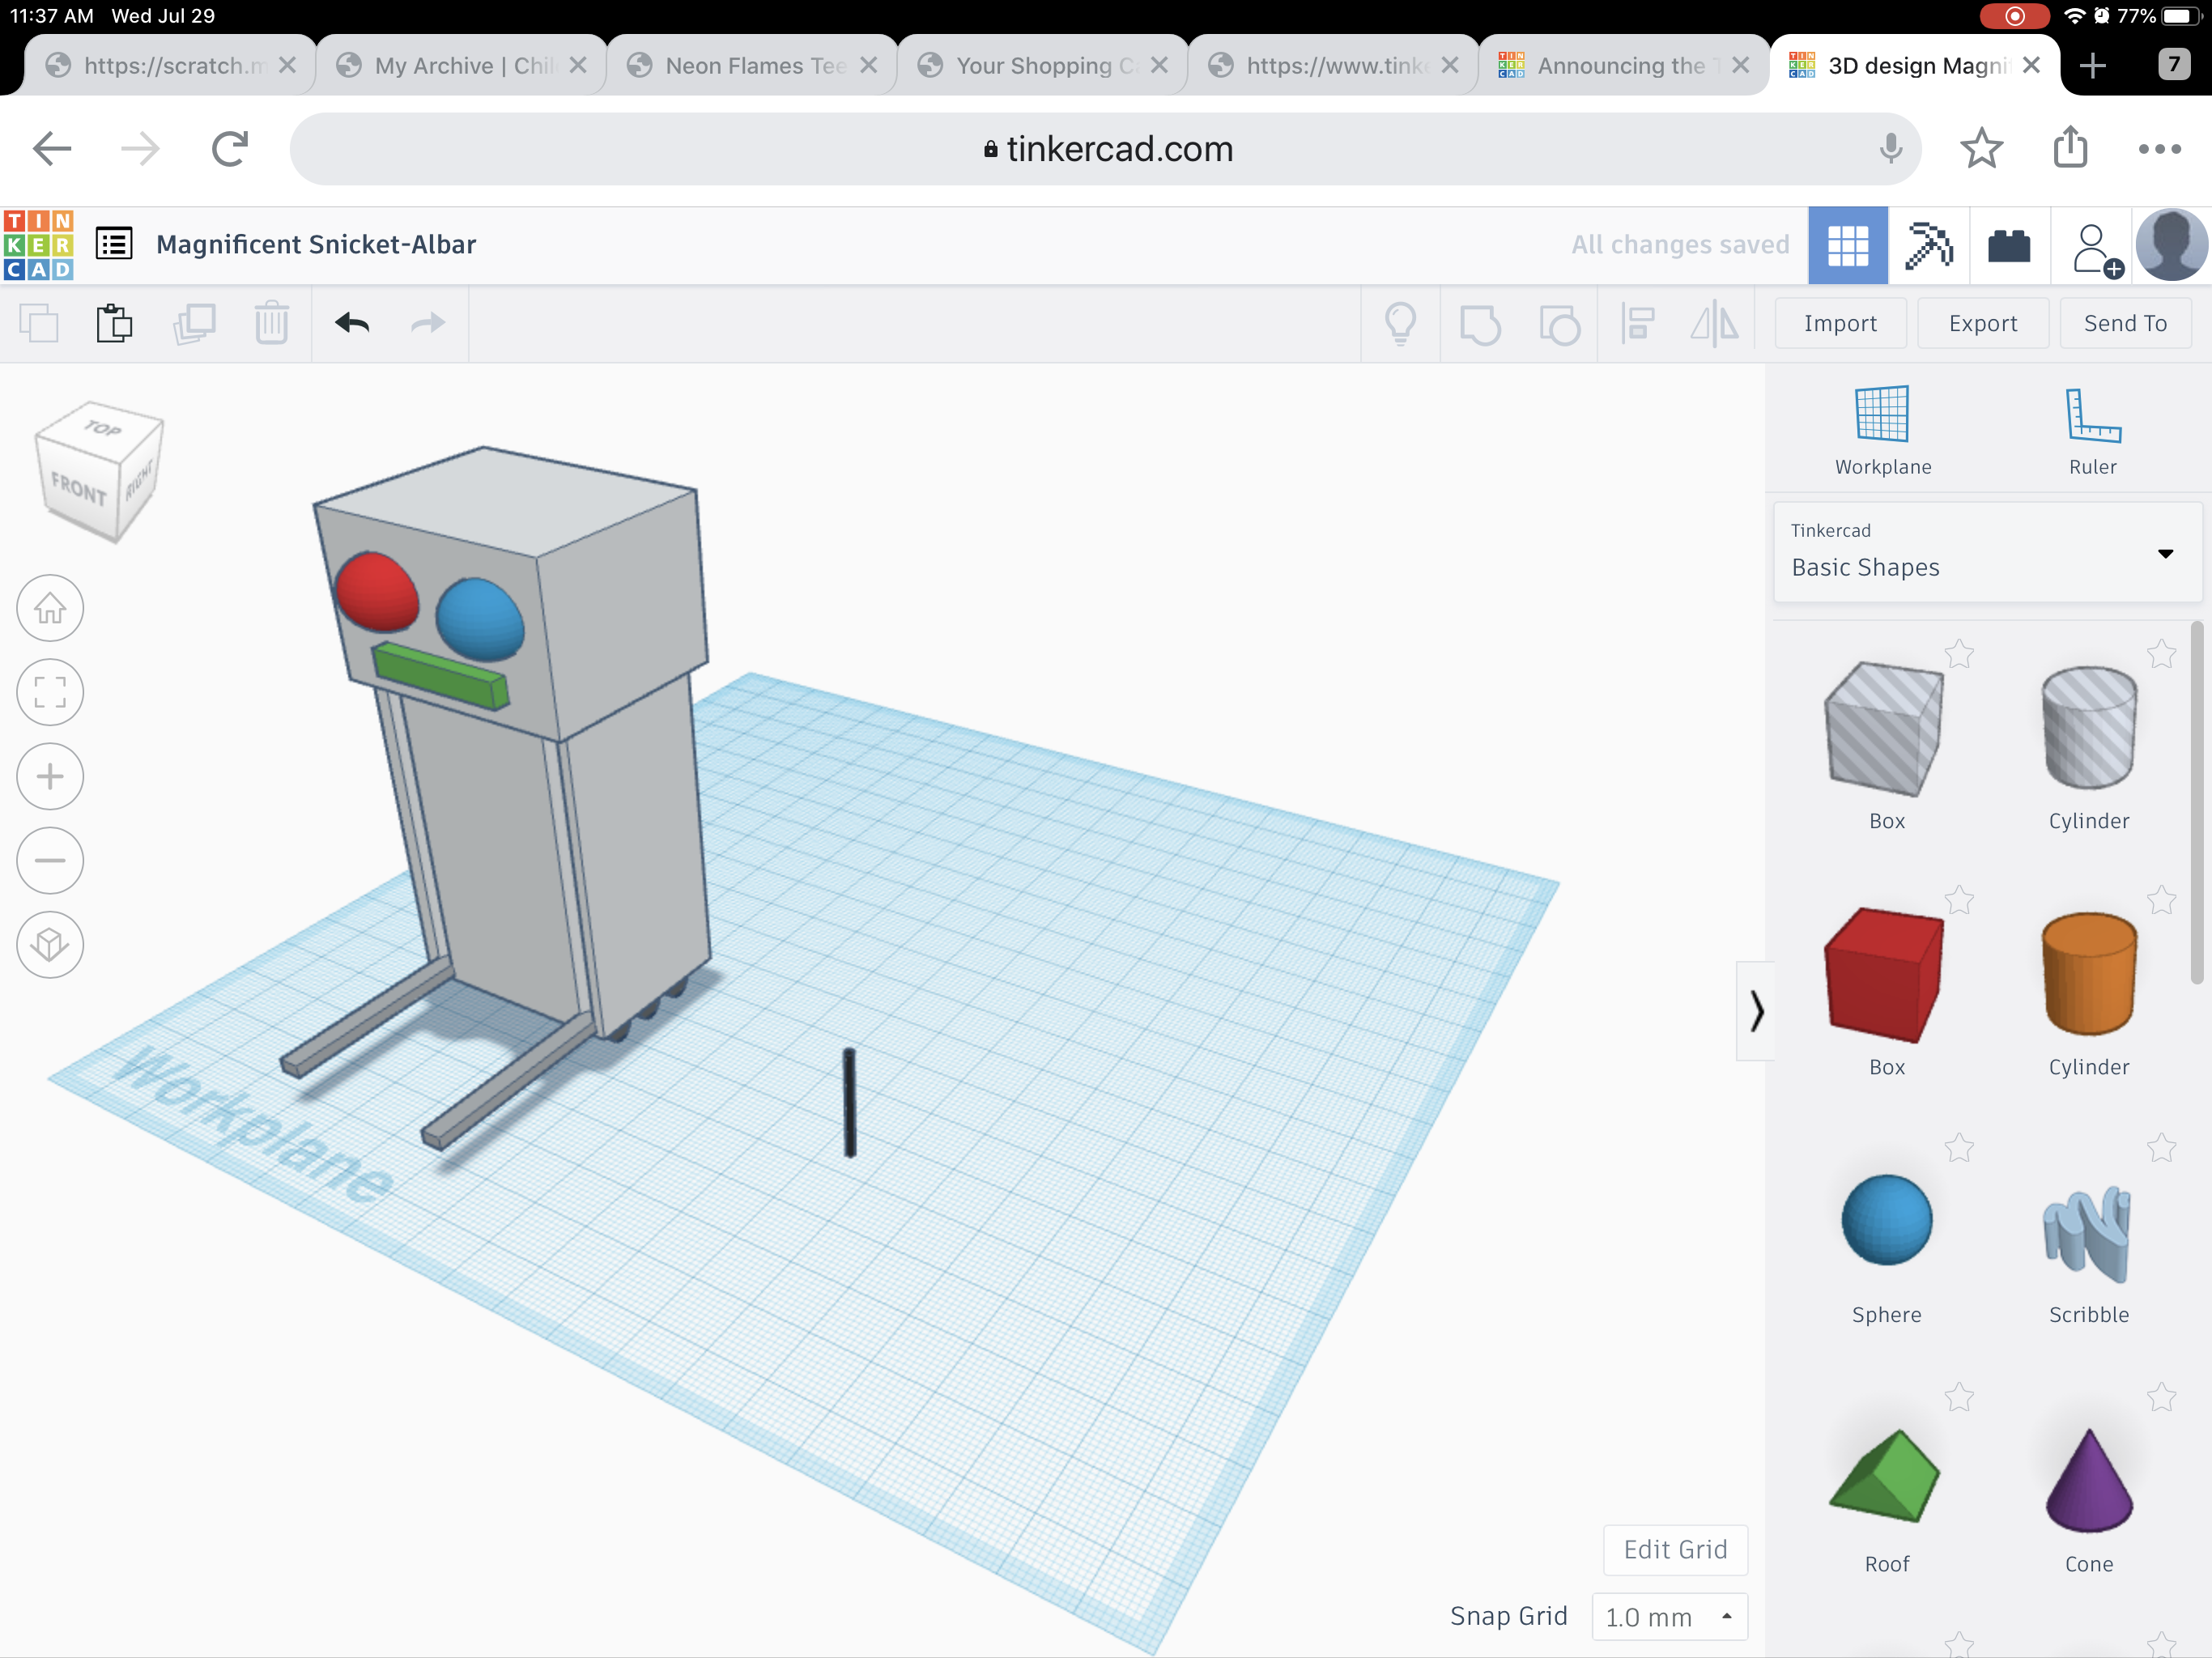Click the Paste tool icon
2212x1658 pixels.
[114, 323]
